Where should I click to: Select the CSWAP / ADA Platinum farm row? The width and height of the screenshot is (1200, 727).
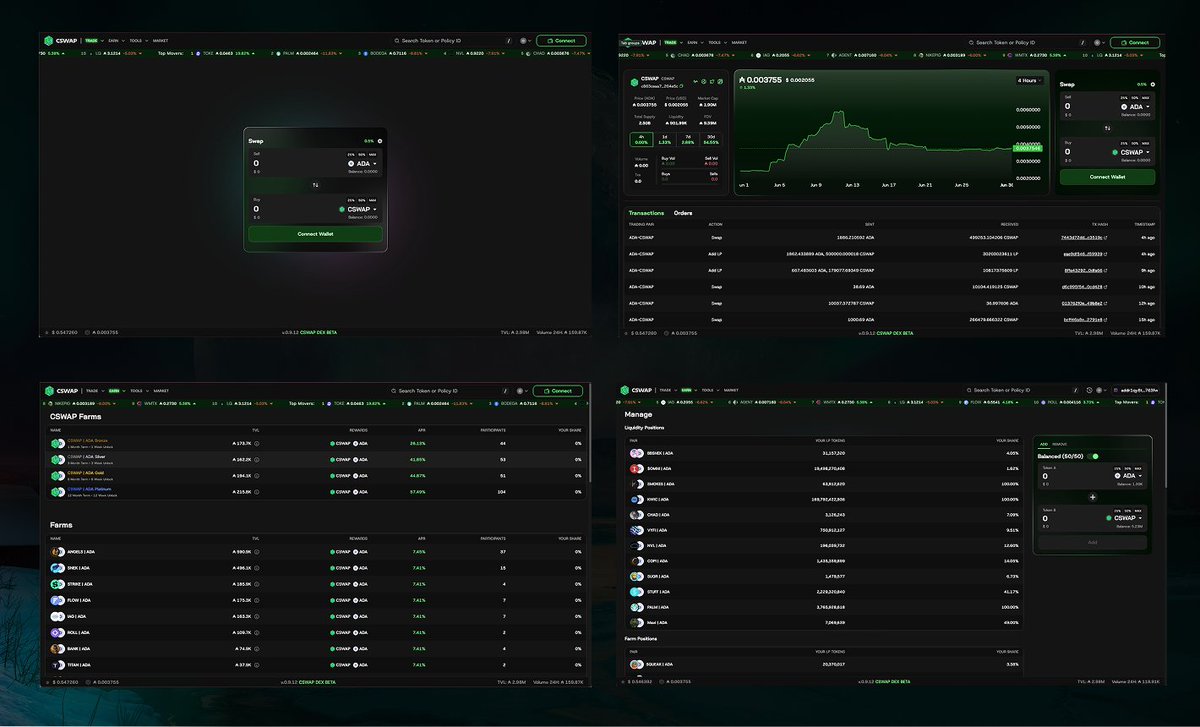click(315, 491)
